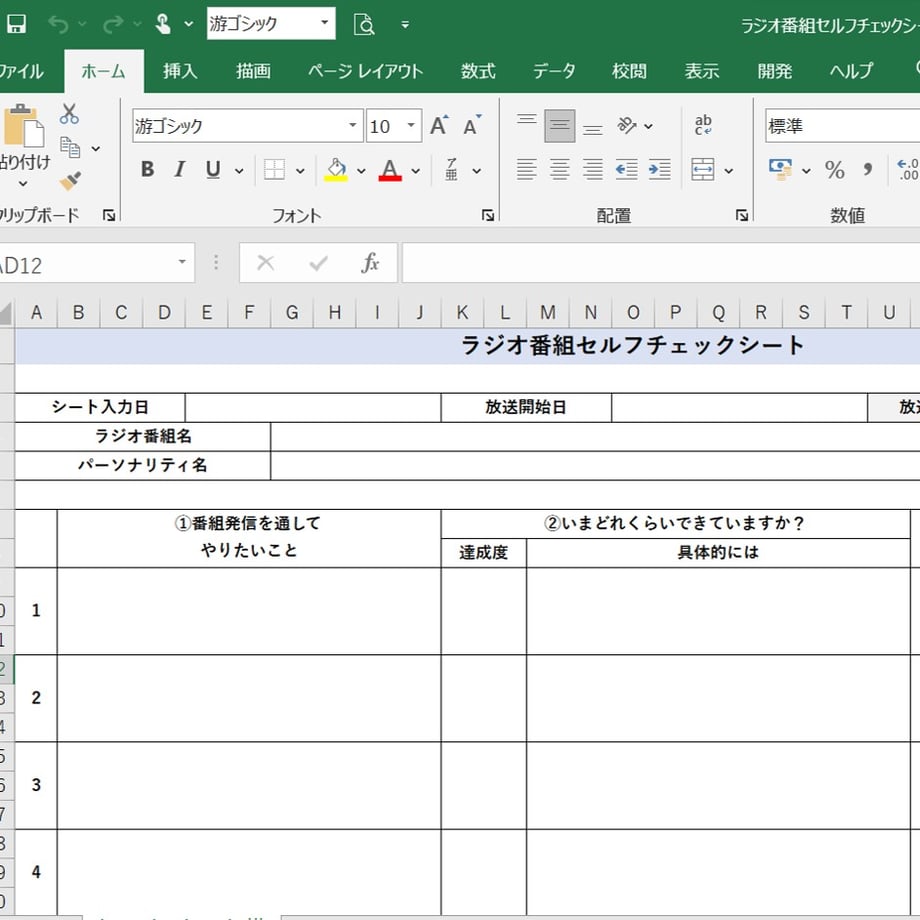Increase indent
920x920 pixels.
tap(659, 170)
